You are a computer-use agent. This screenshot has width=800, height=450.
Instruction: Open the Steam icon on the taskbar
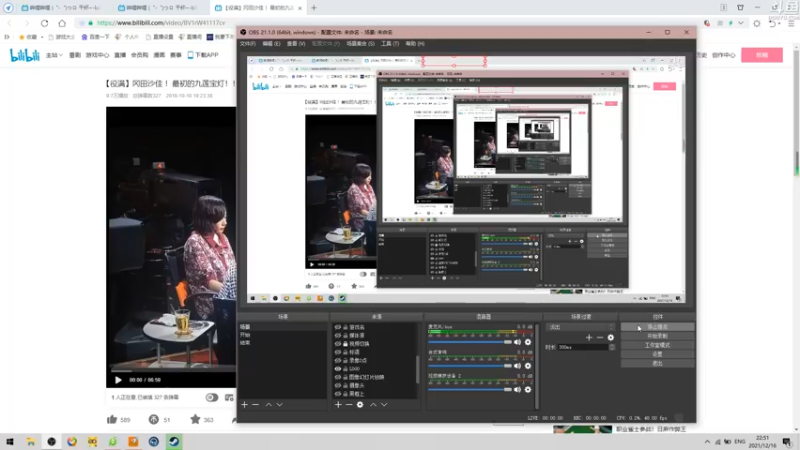pos(174,441)
